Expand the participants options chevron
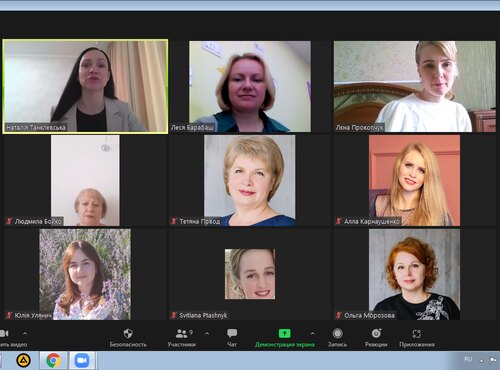 coord(207,333)
